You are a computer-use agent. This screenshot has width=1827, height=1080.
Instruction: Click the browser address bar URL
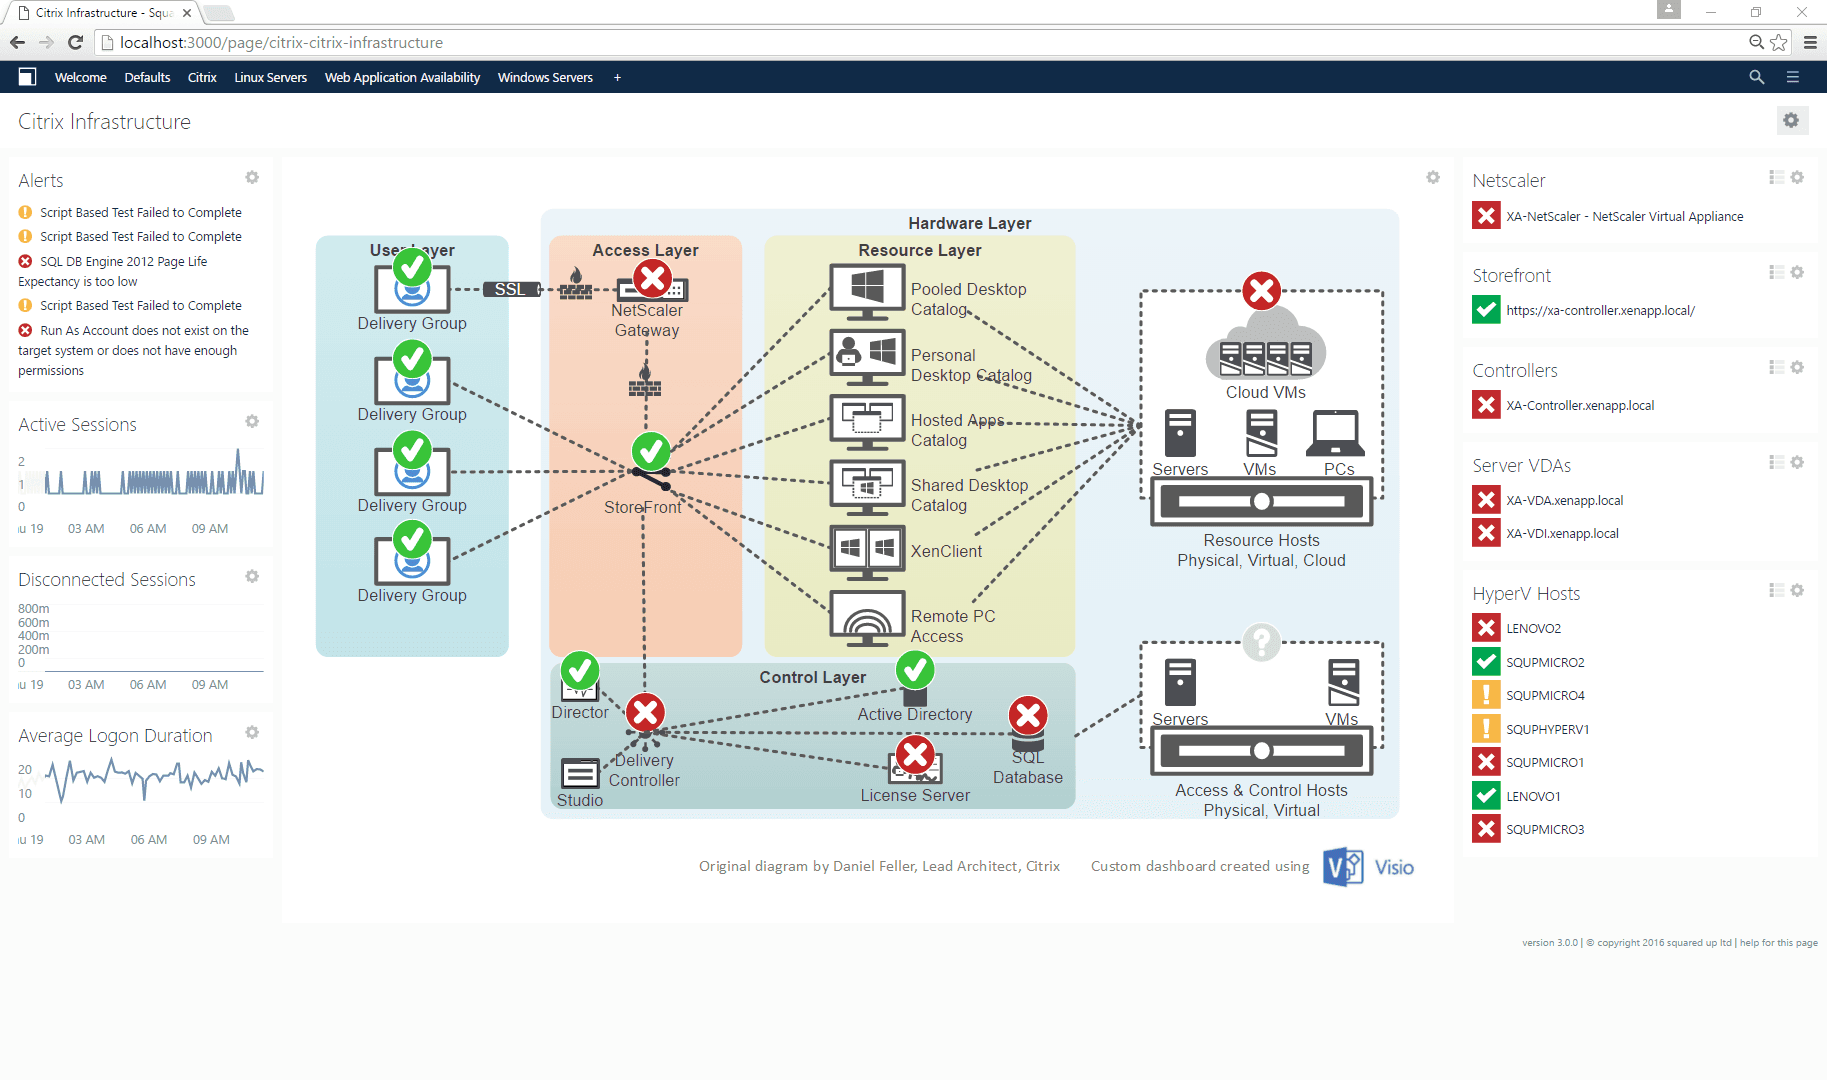point(281,42)
